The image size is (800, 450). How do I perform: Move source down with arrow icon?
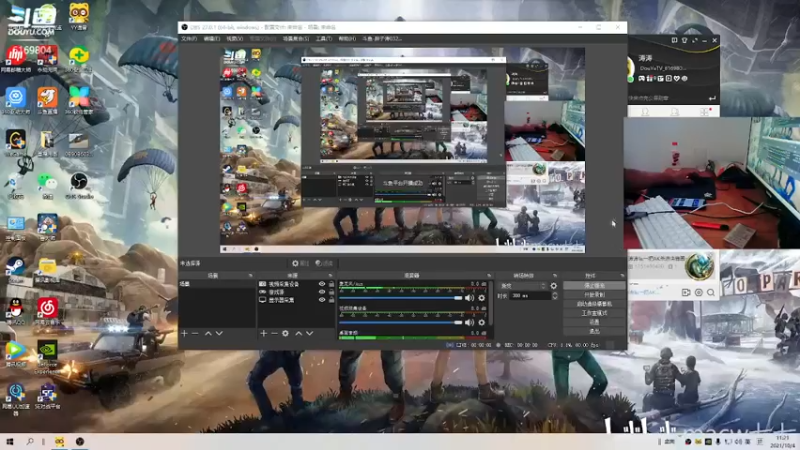click(x=310, y=333)
